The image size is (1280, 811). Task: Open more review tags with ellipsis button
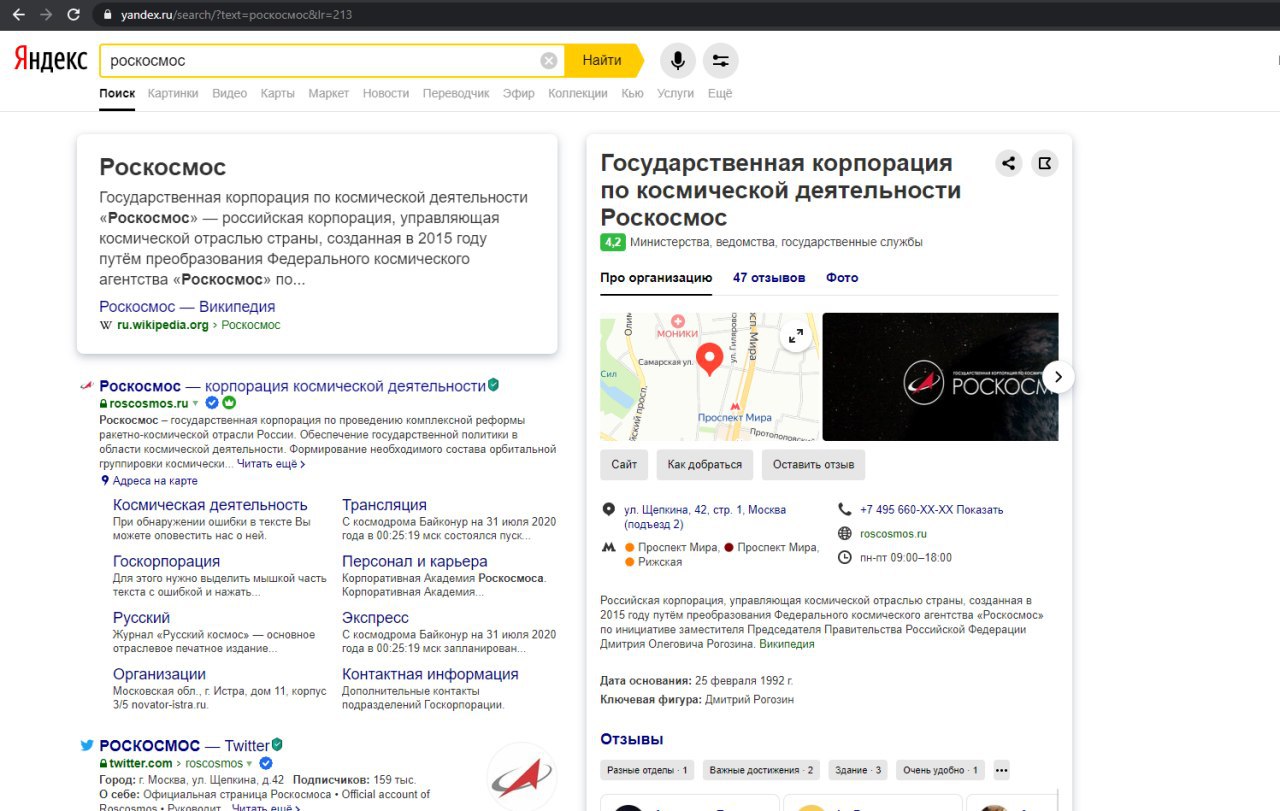click(x=1002, y=770)
